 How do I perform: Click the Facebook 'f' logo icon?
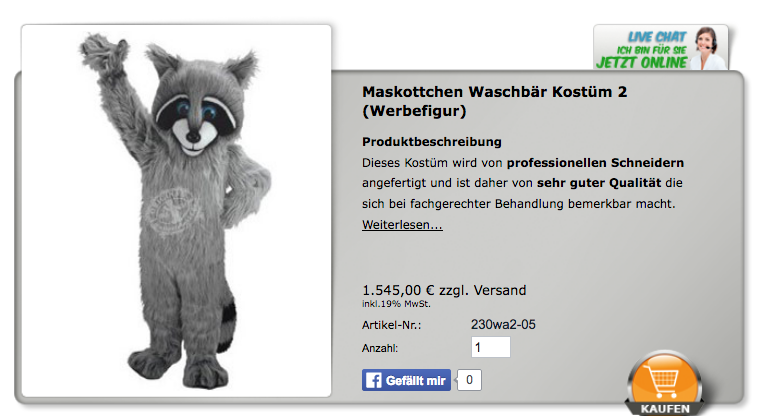coord(374,380)
